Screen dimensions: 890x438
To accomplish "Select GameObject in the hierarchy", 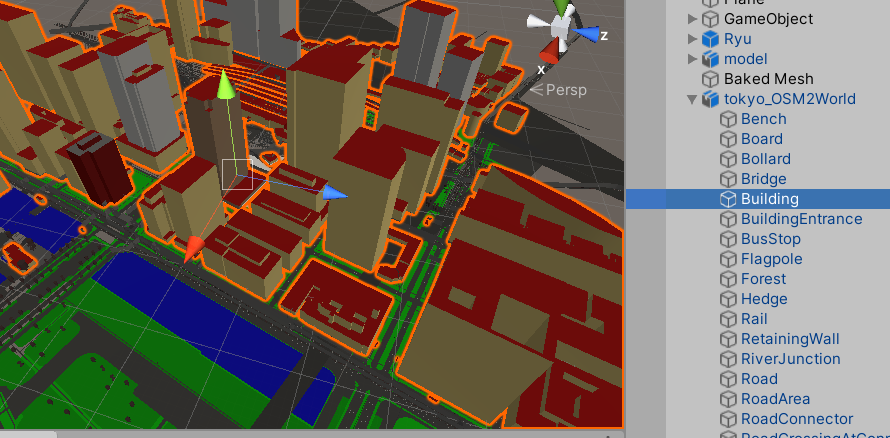I will tap(769, 19).
